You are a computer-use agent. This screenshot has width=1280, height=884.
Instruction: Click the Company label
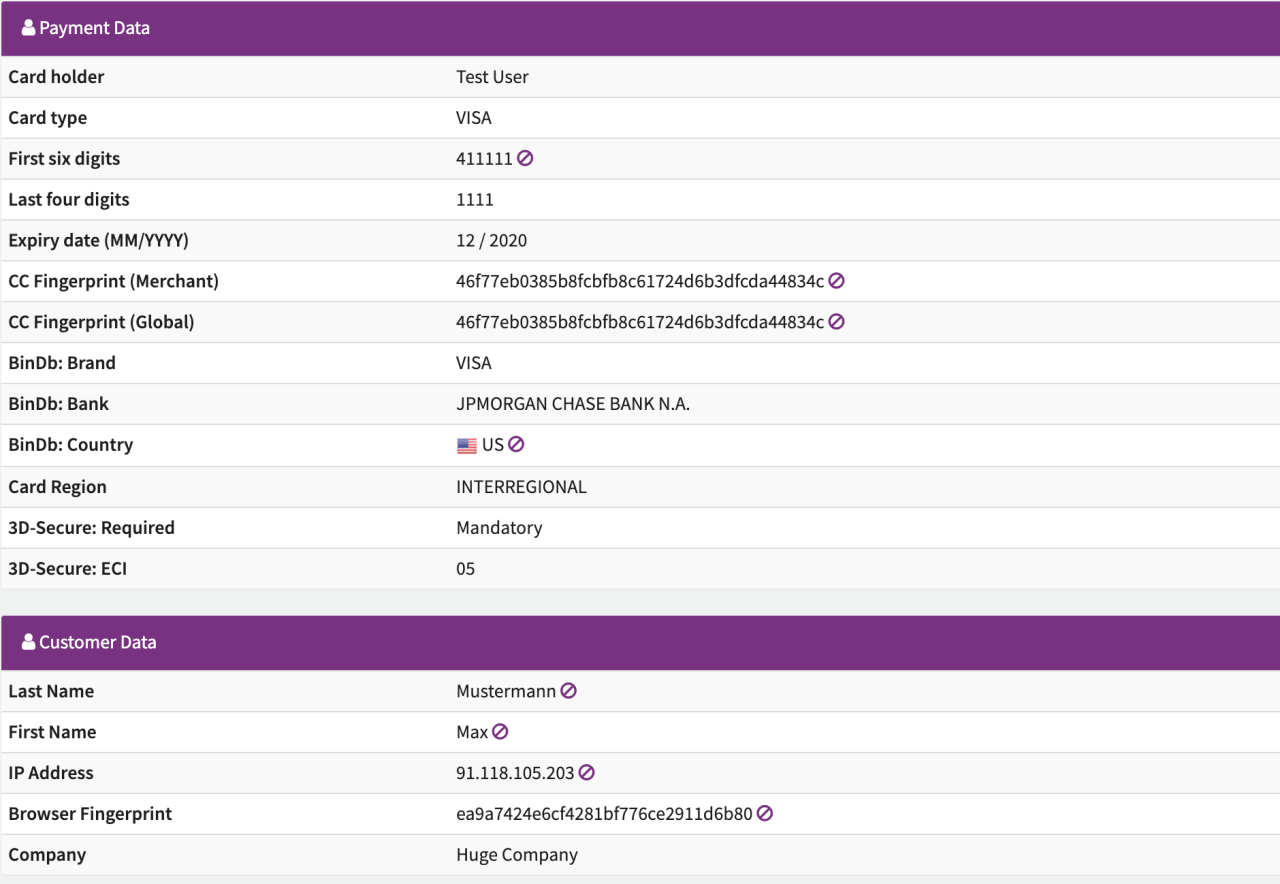click(x=47, y=855)
